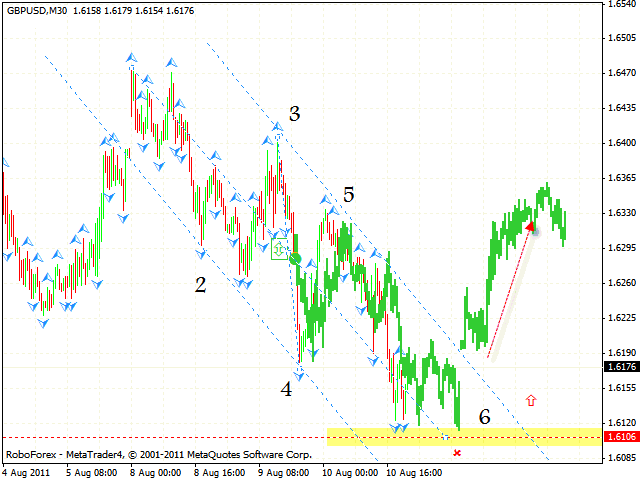640x480 pixels.
Task: Select the red dashed forecast arrow line
Action: (x=508, y=292)
